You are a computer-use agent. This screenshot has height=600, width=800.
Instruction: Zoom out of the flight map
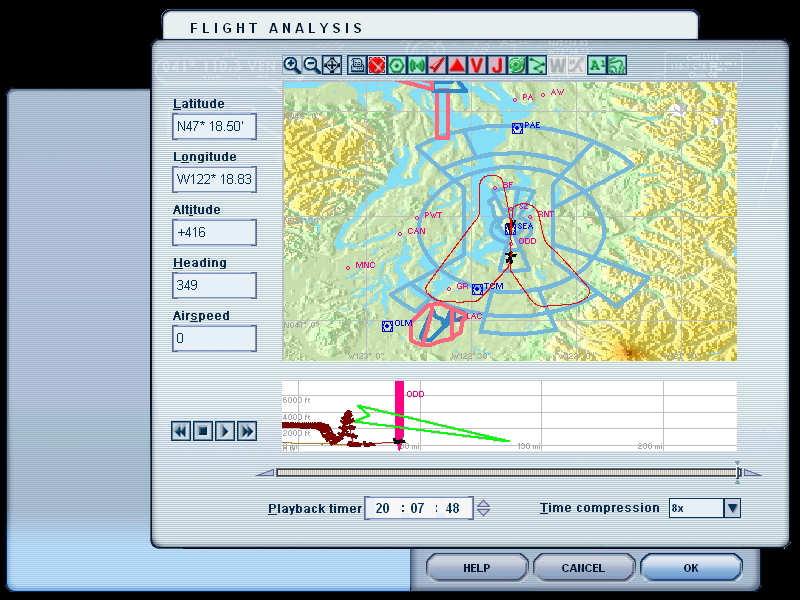click(x=312, y=65)
